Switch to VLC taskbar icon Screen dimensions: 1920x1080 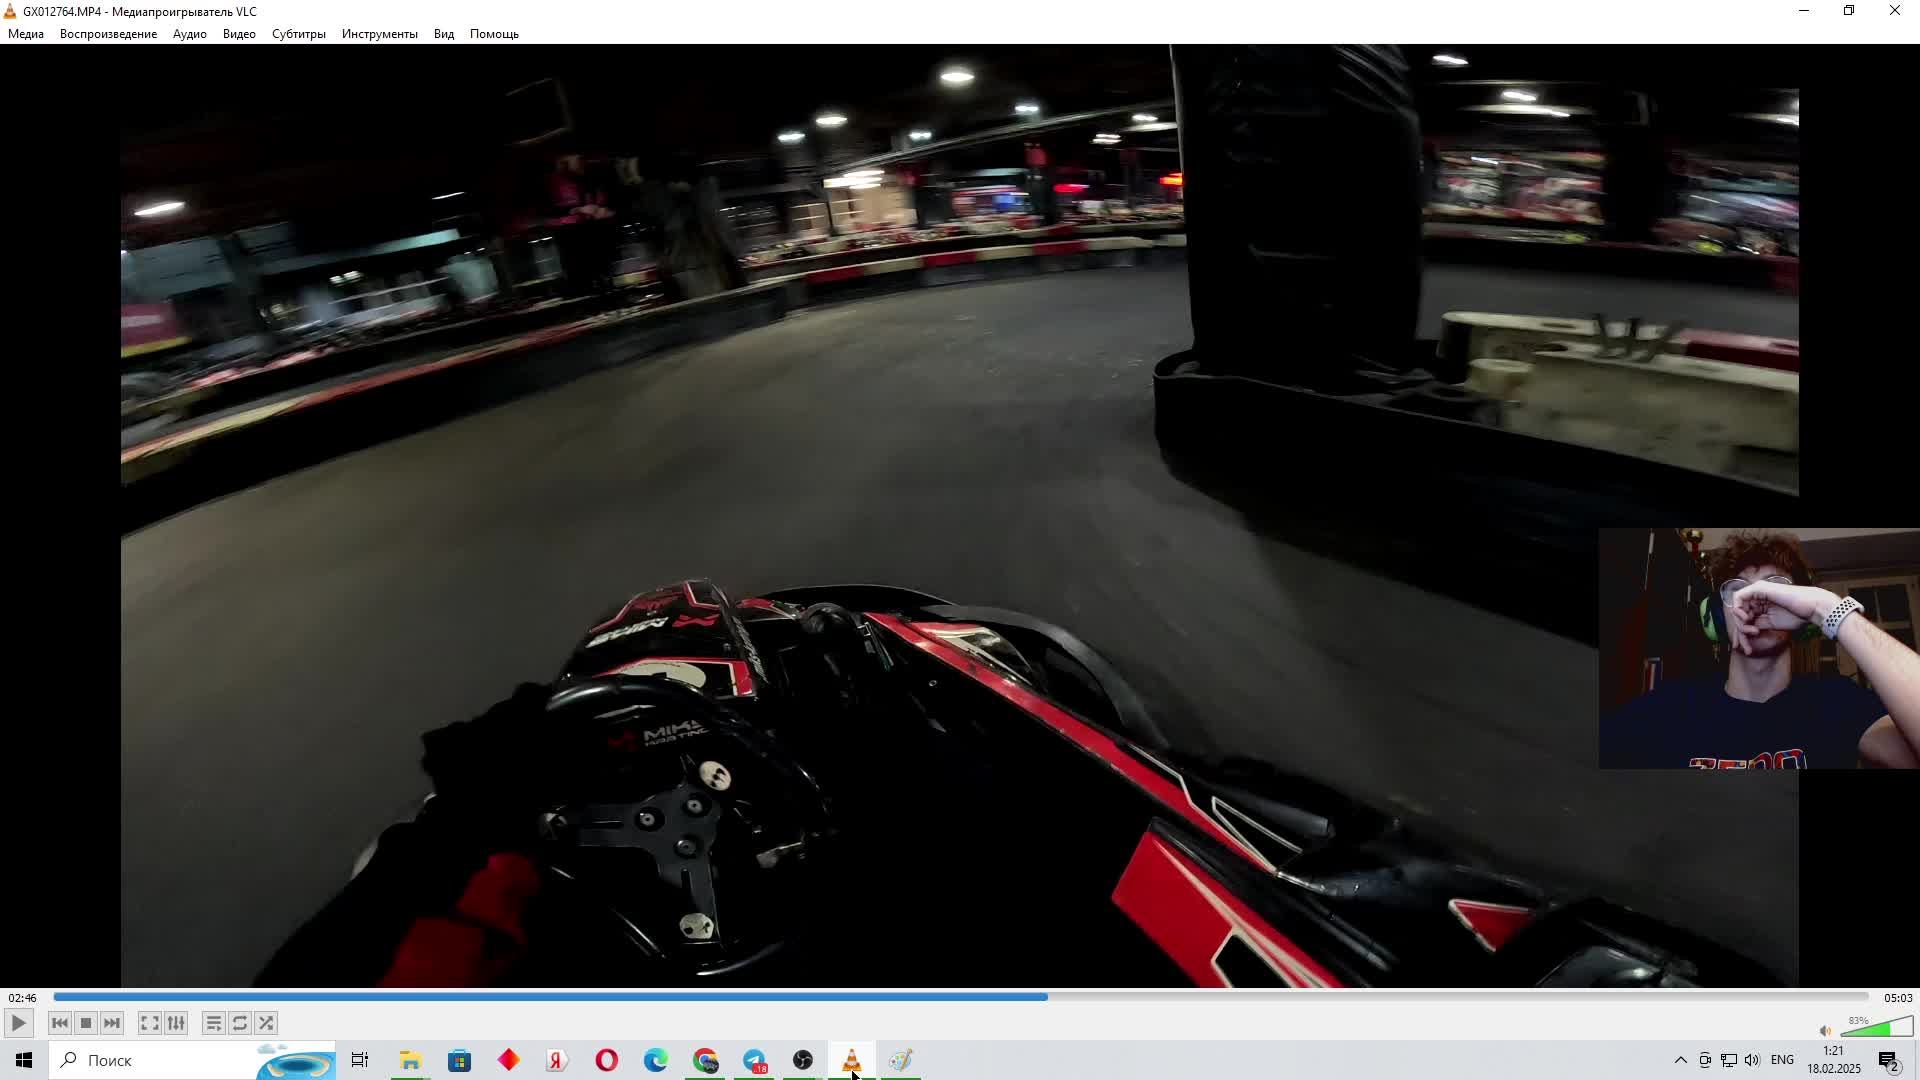click(x=852, y=1060)
